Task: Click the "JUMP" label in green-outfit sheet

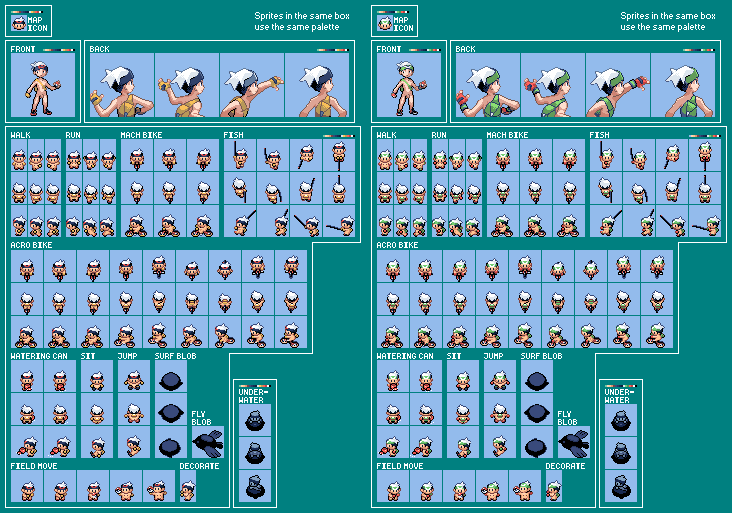Action: point(493,356)
